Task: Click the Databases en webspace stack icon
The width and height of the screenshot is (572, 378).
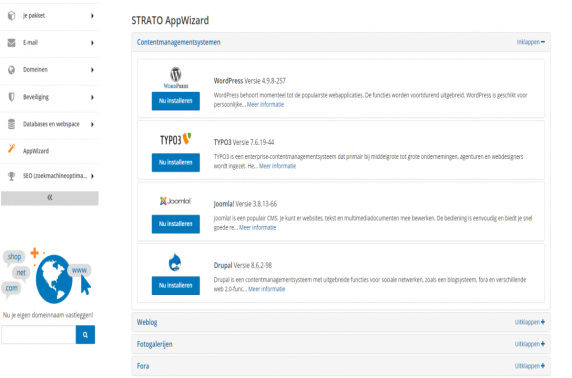Action: tap(12, 124)
